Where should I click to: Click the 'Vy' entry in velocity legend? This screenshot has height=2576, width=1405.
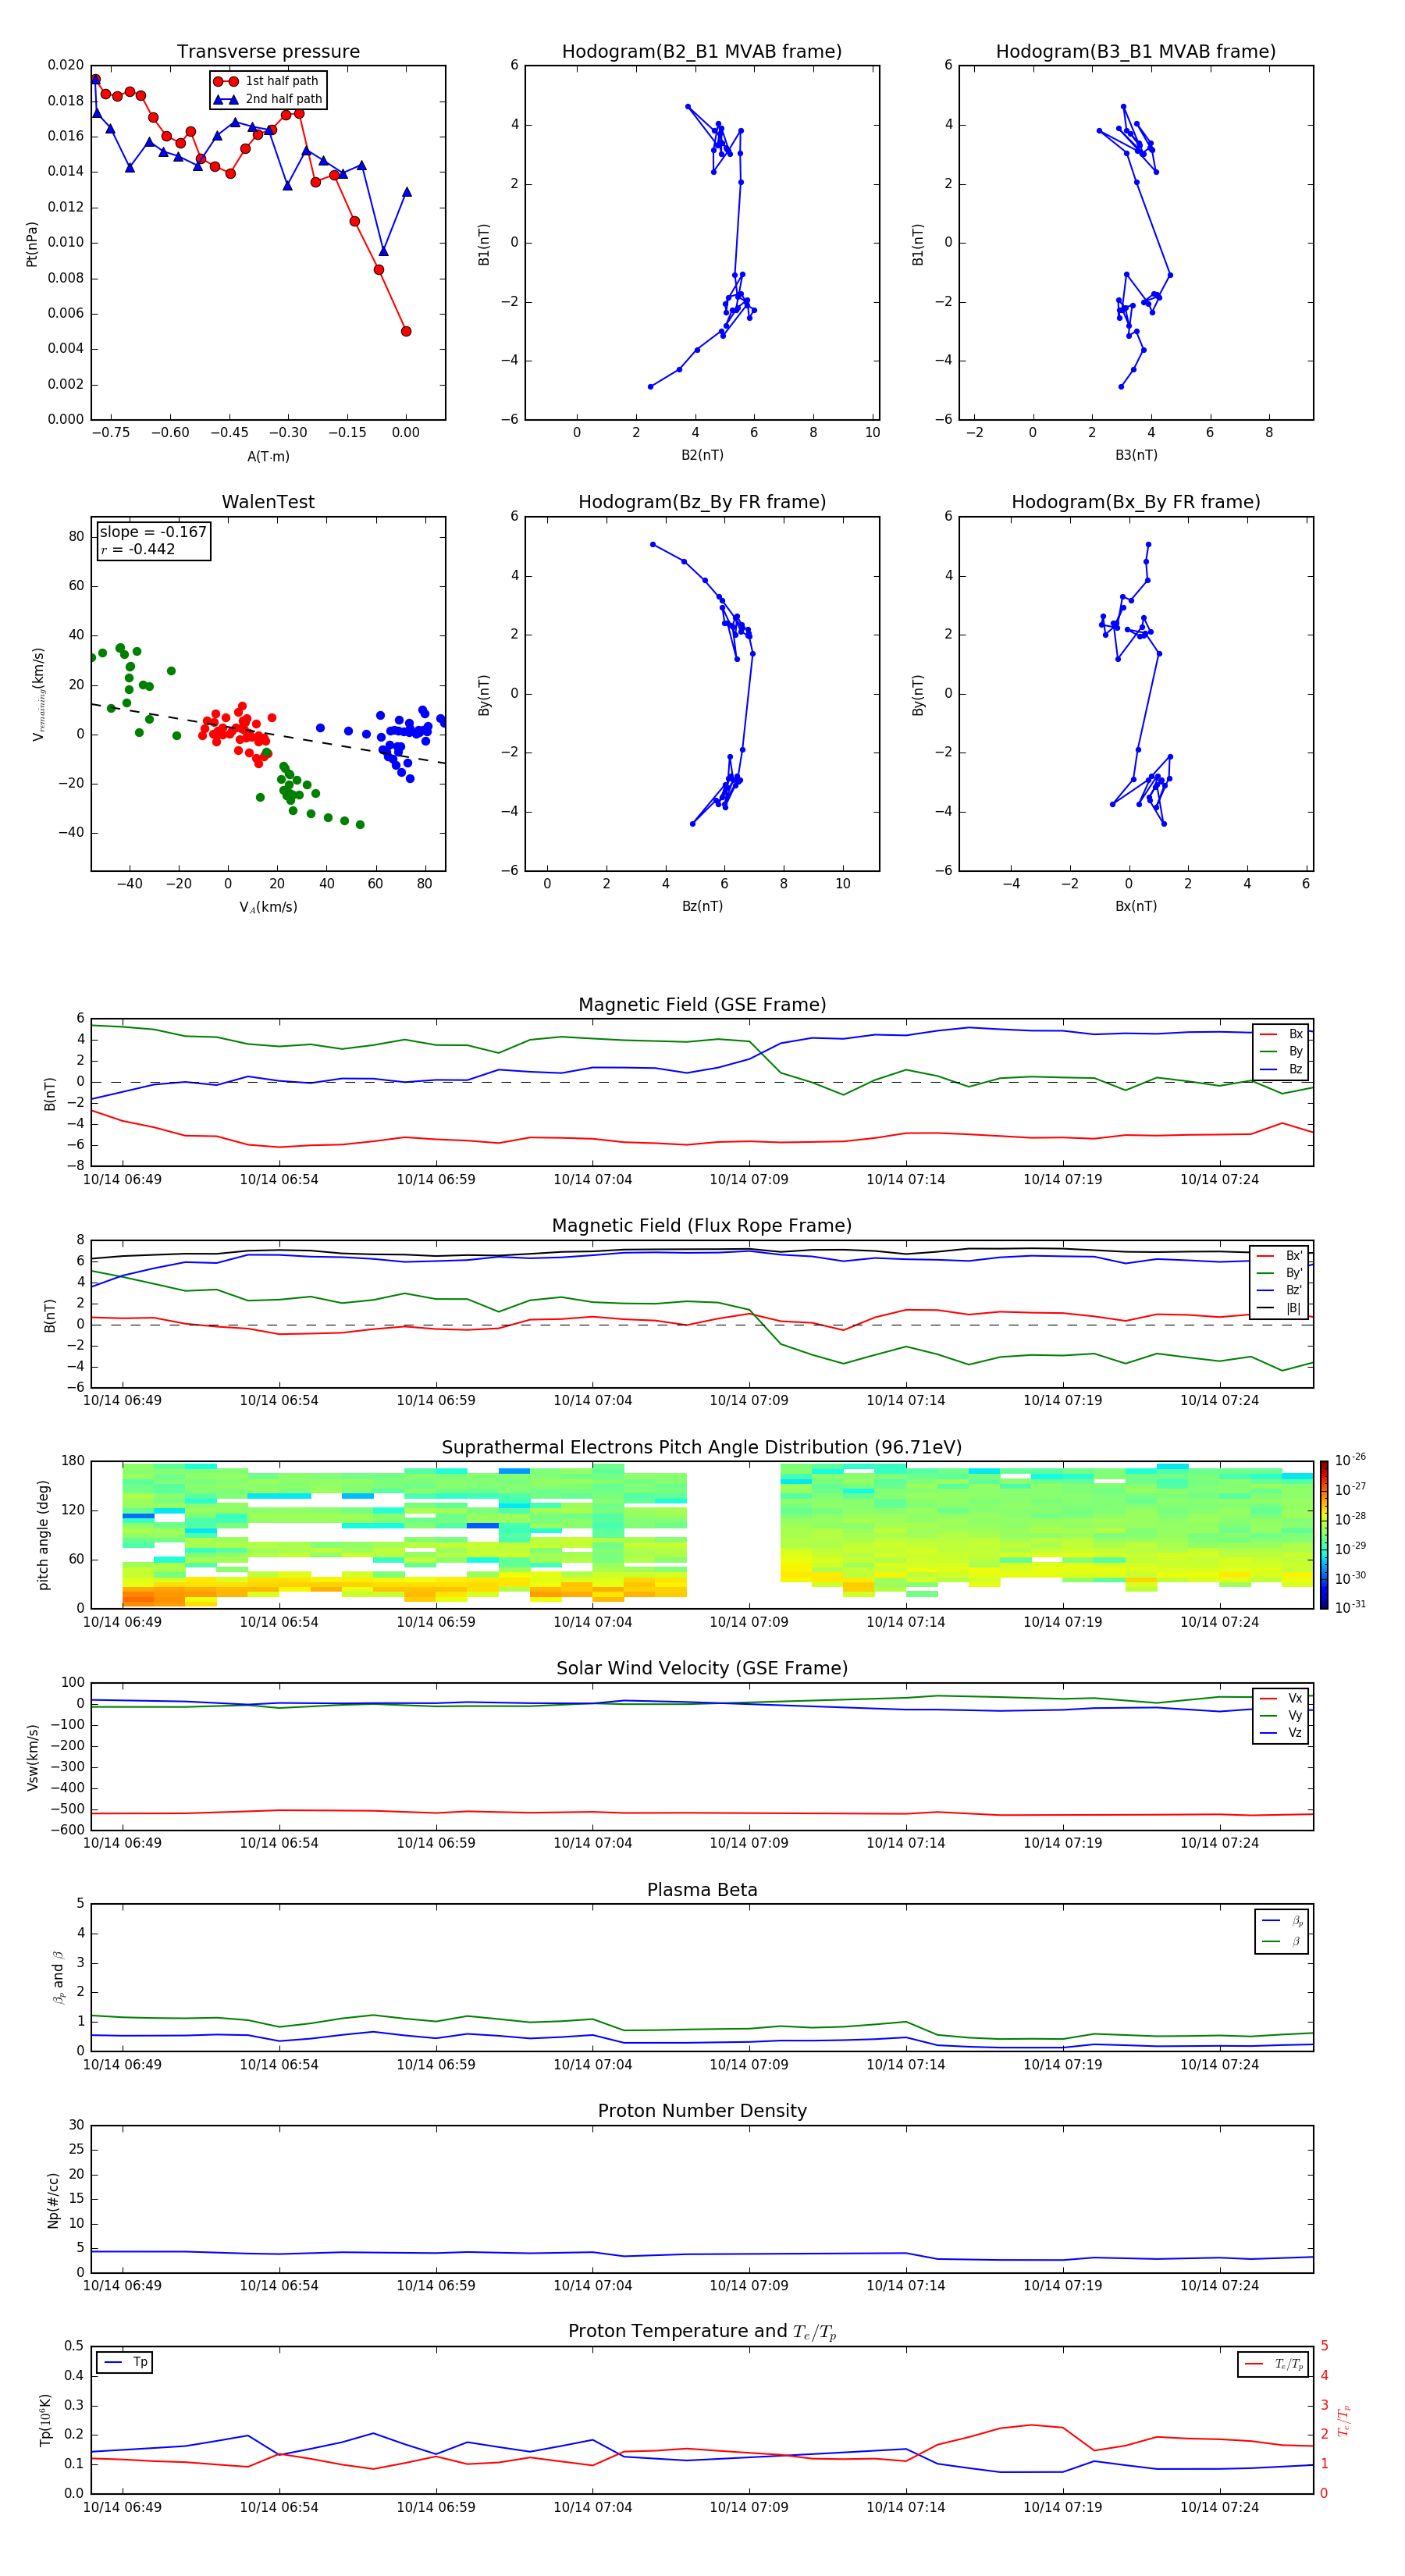coord(1281,1715)
